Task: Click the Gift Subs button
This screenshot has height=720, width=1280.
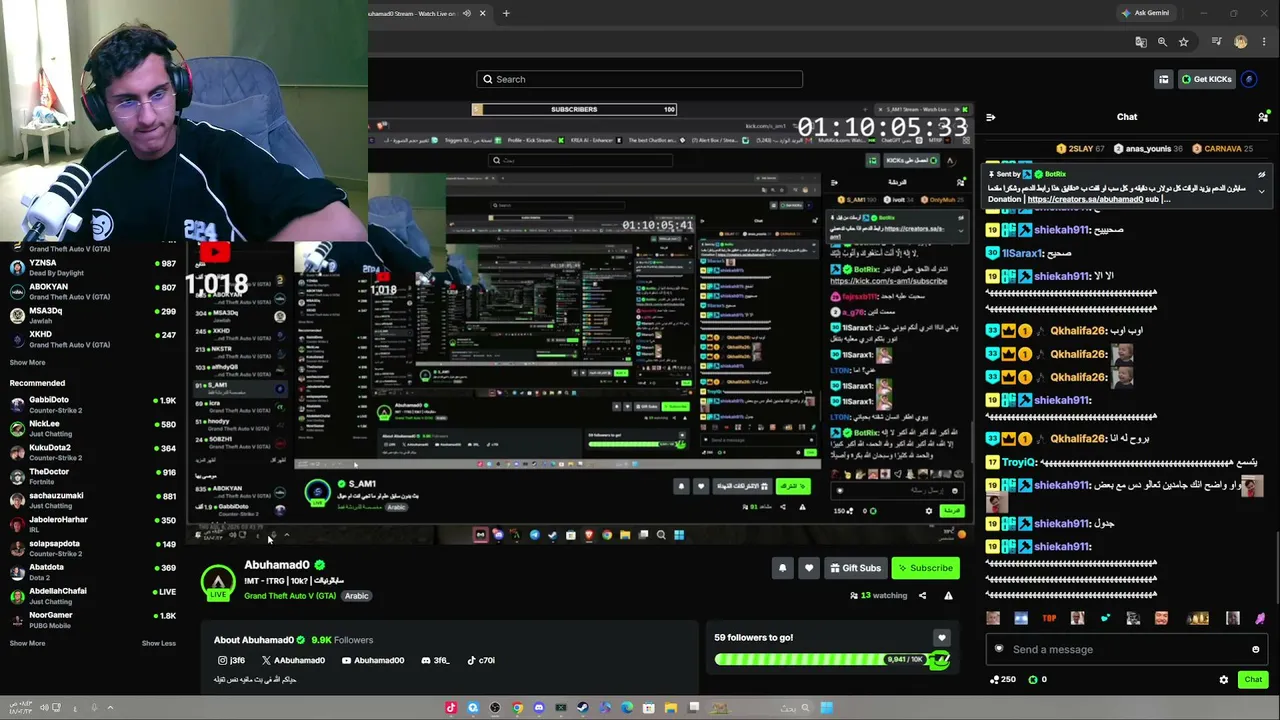Action: (x=855, y=568)
